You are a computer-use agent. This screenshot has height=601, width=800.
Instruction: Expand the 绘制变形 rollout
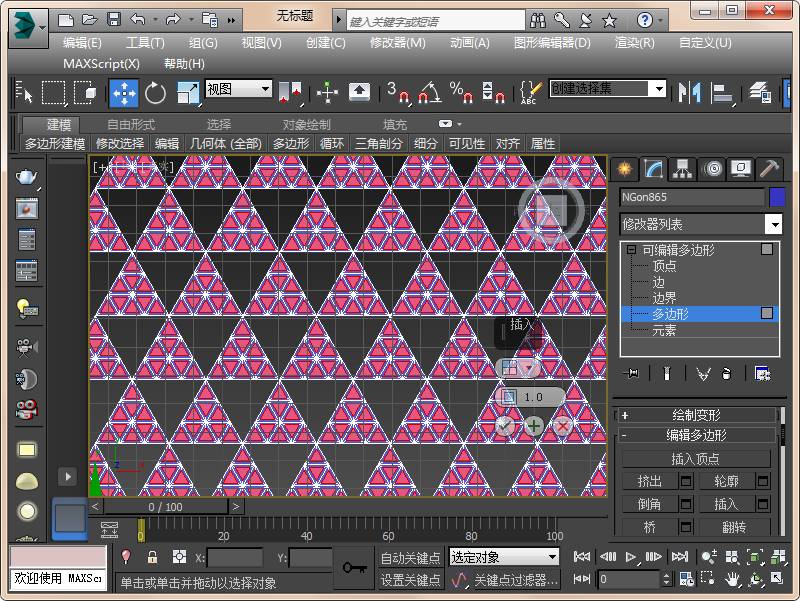pos(696,415)
